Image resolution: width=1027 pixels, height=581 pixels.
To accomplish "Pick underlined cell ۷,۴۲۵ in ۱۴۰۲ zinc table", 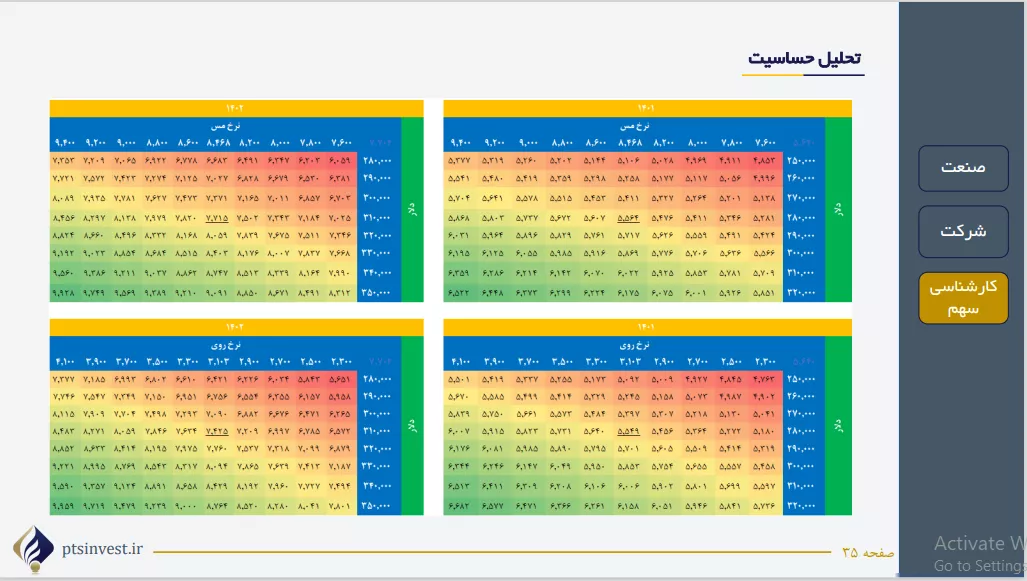I will [x=216, y=431].
